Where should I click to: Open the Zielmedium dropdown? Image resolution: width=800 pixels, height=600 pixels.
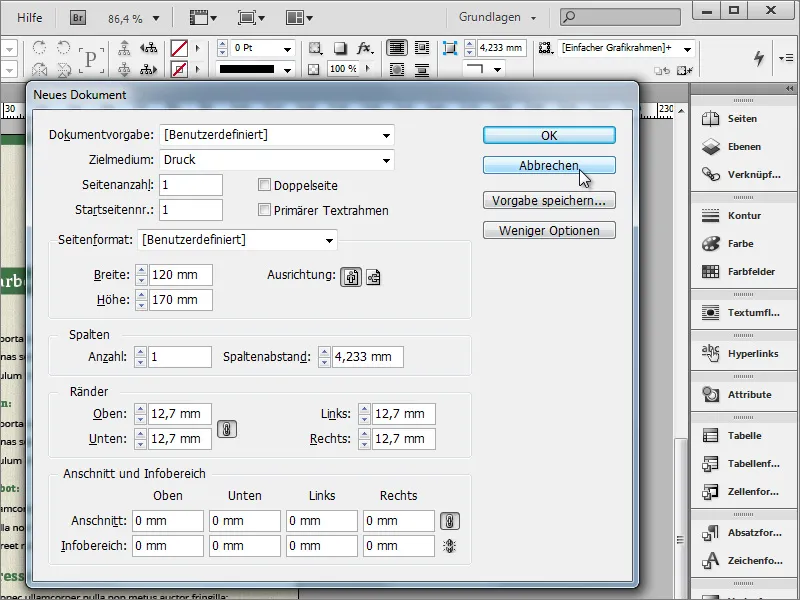coord(277,160)
